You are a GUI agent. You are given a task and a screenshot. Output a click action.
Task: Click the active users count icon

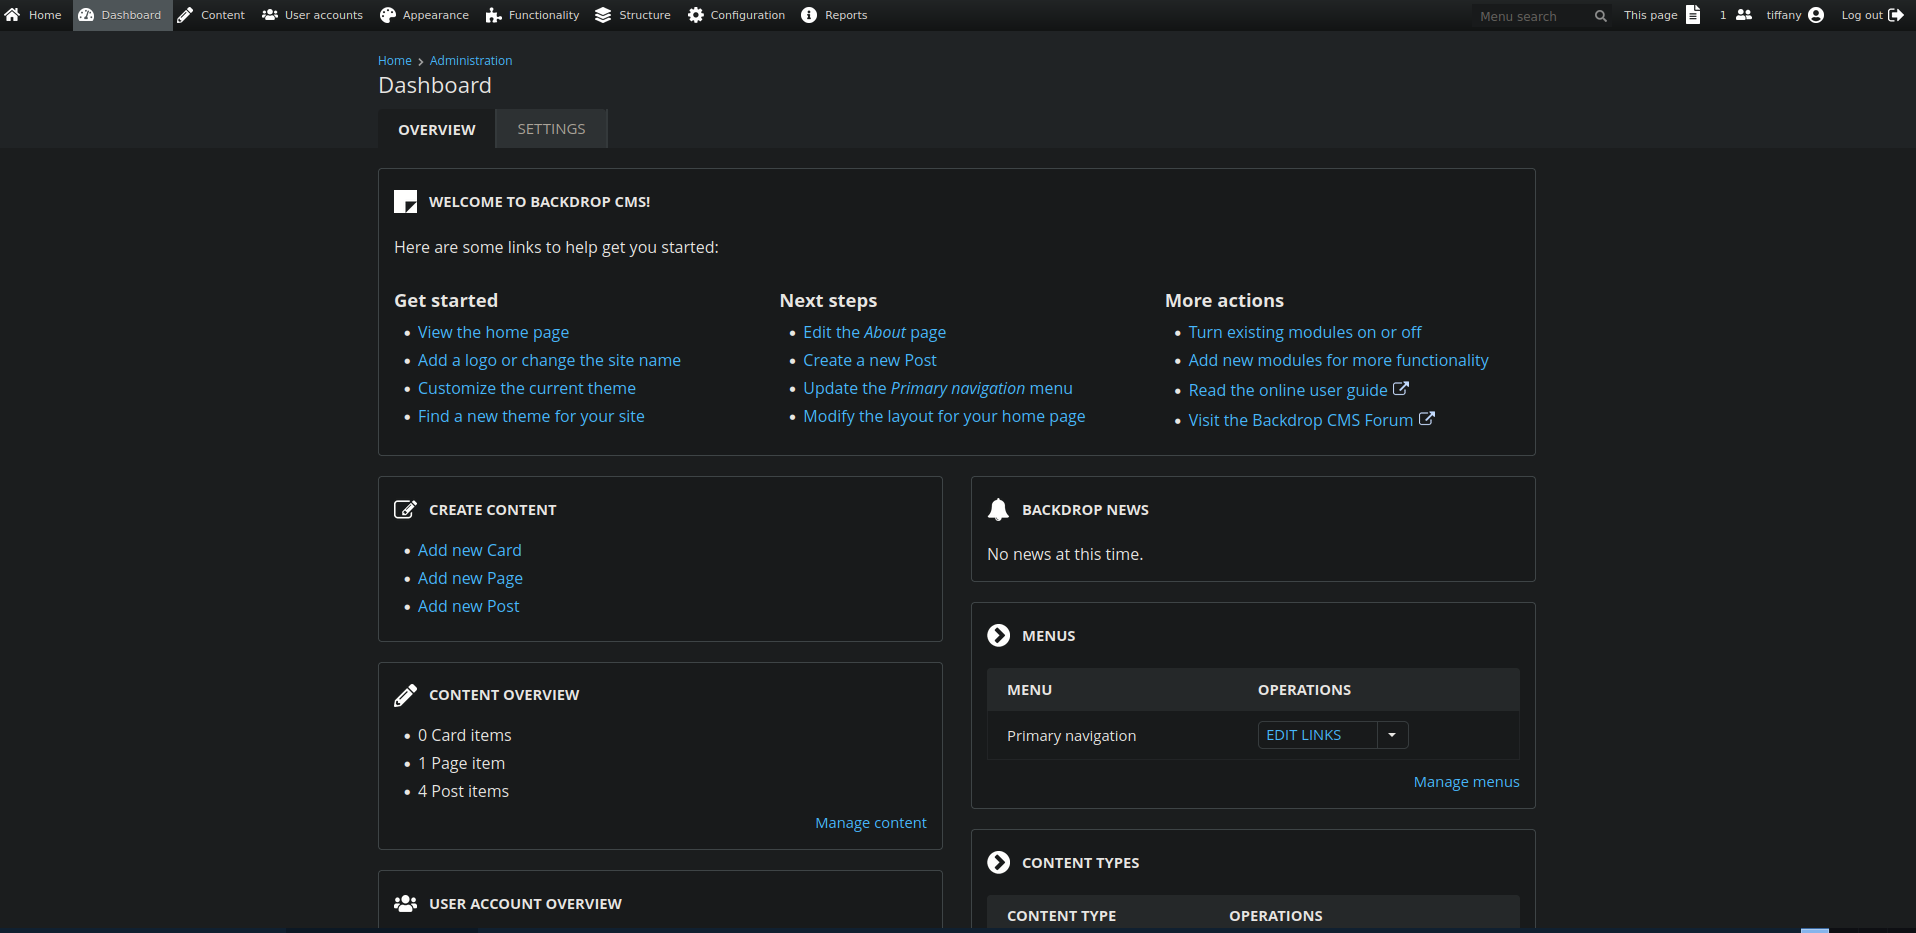(x=1744, y=15)
